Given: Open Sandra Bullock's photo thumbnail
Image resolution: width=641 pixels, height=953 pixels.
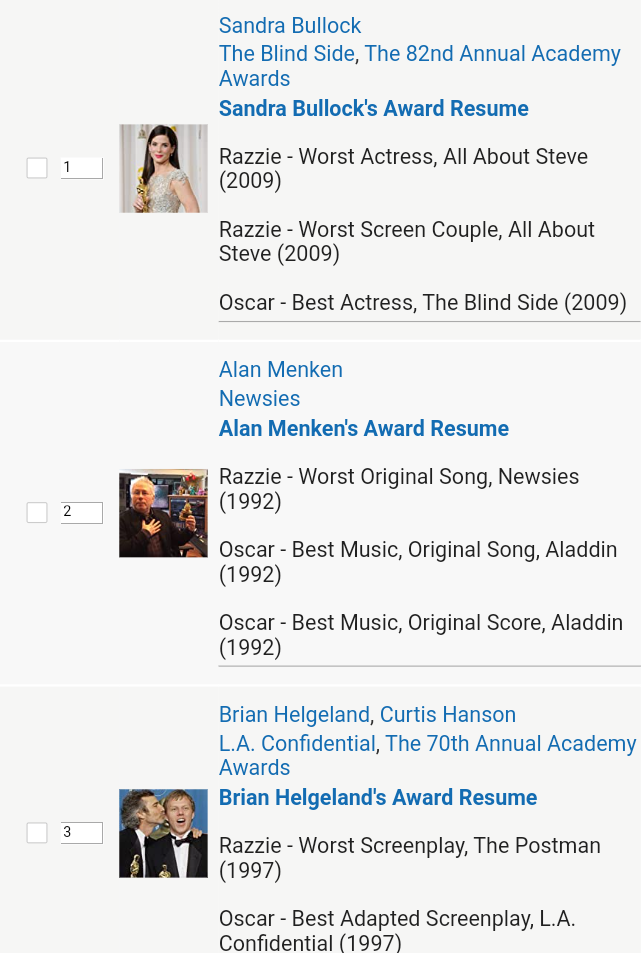Looking at the screenshot, I should (163, 168).
